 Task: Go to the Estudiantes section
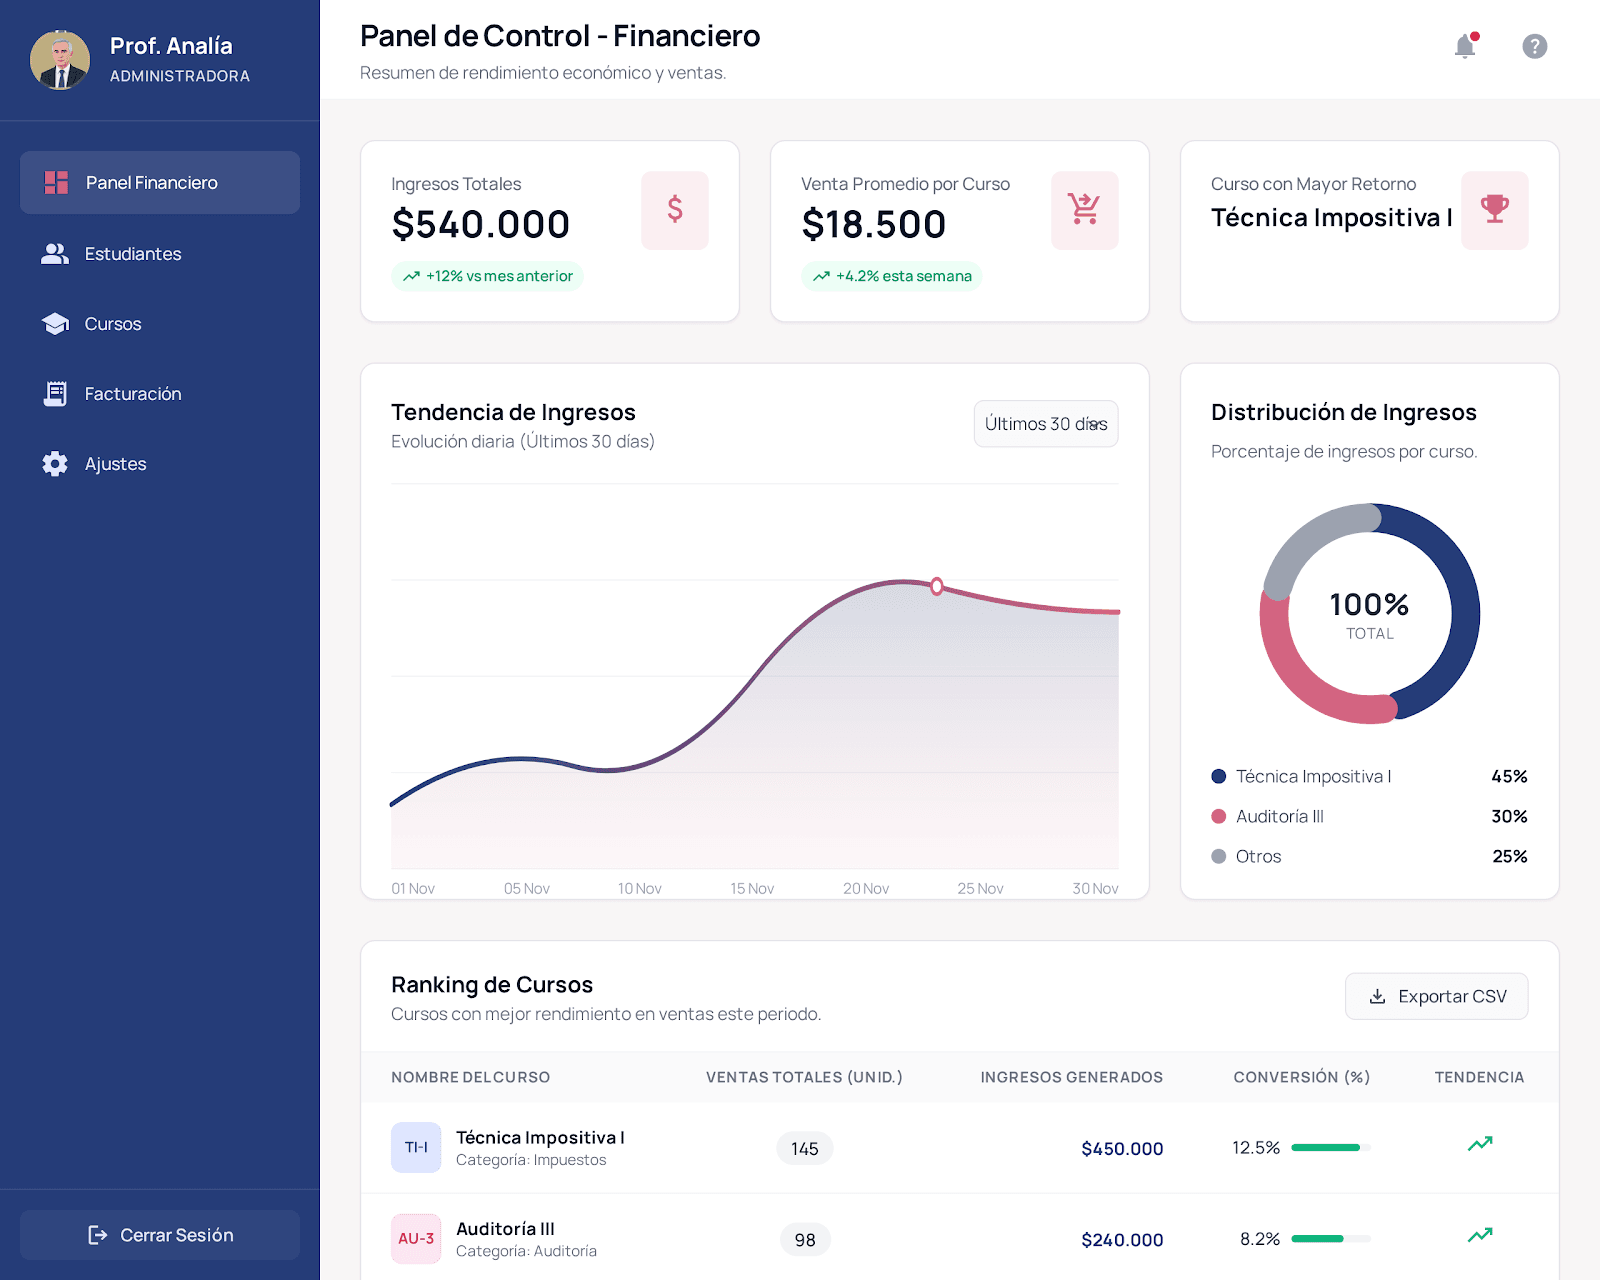[x=160, y=254]
